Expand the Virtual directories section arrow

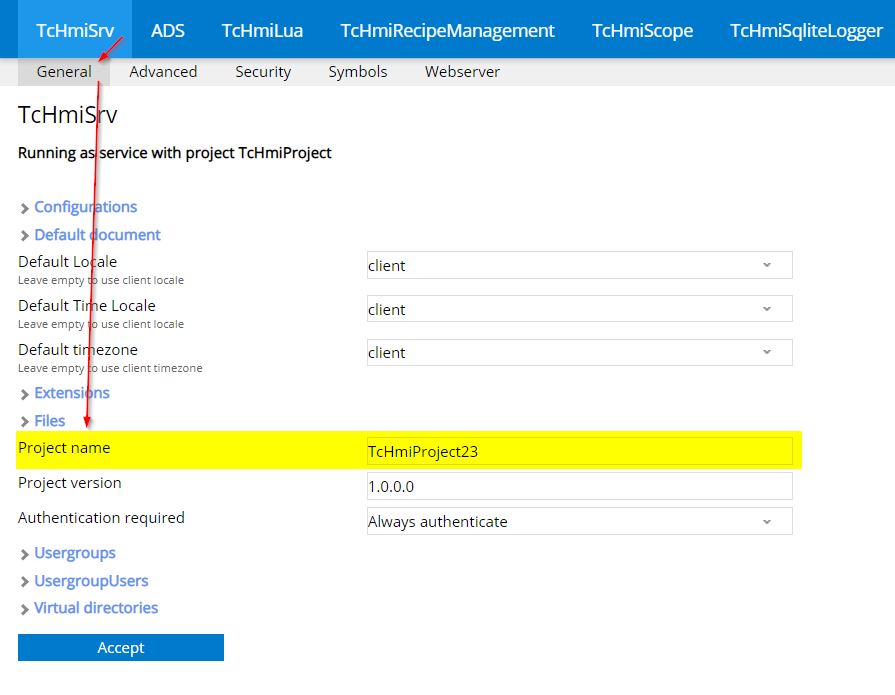click(25, 609)
